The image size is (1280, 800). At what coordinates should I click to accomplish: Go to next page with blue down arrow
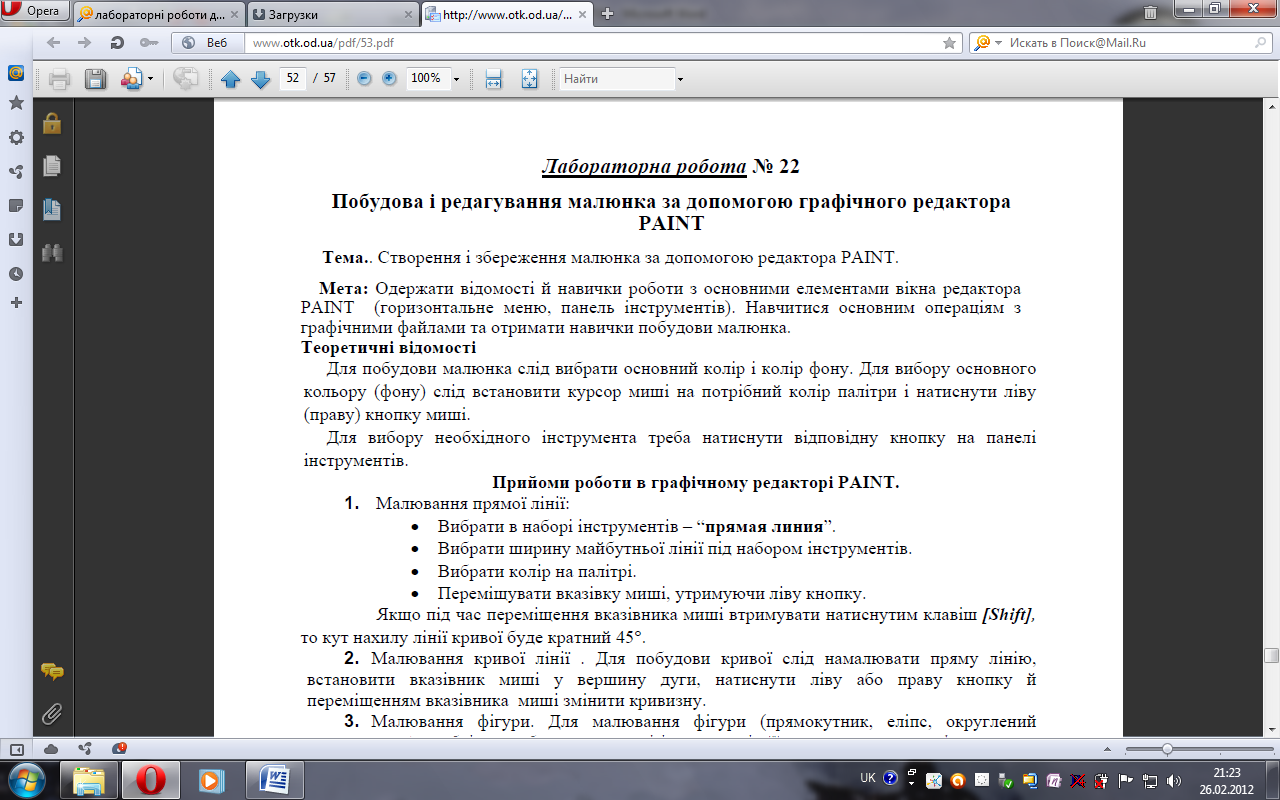[261, 79]
